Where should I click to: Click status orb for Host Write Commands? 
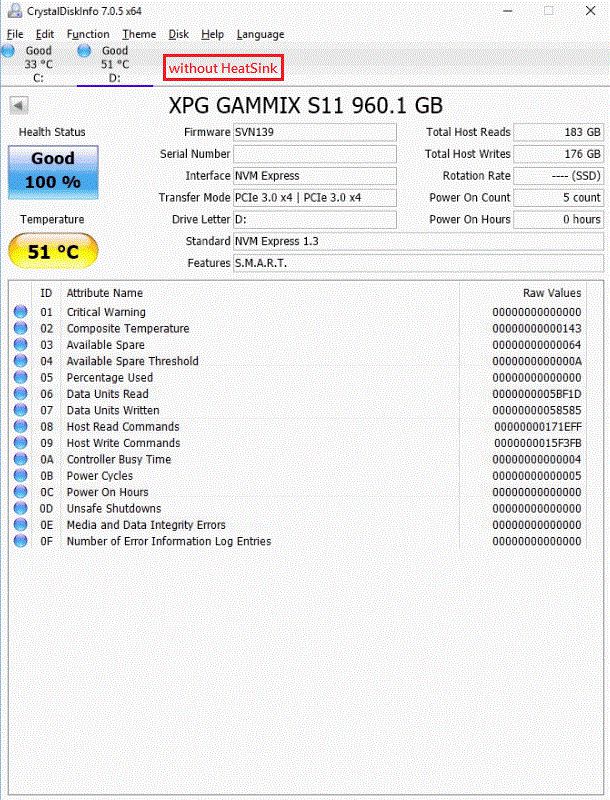tap(20, 442)
